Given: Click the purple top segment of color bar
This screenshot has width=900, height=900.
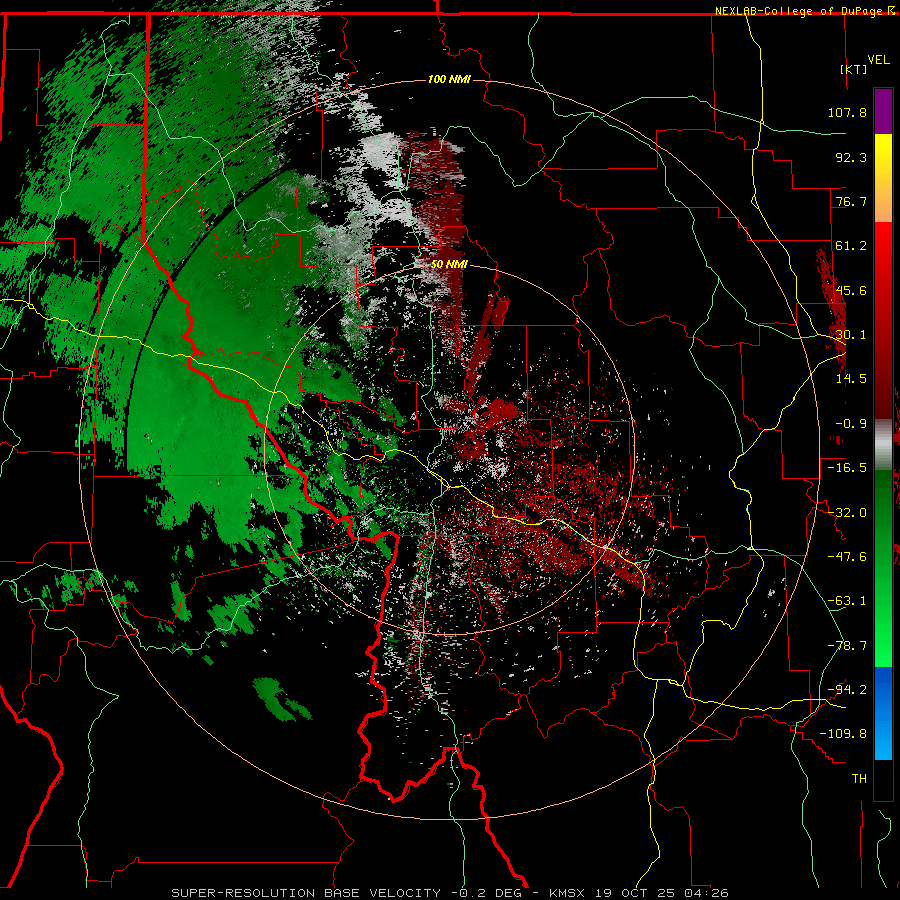Looking at the screenshot, I should point(883,111).
